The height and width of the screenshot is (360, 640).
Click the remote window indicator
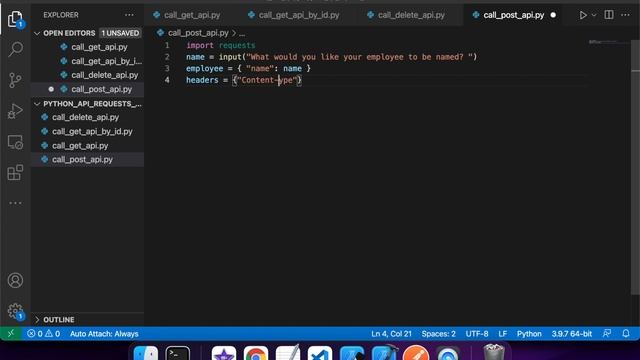[x=11, y=333]
